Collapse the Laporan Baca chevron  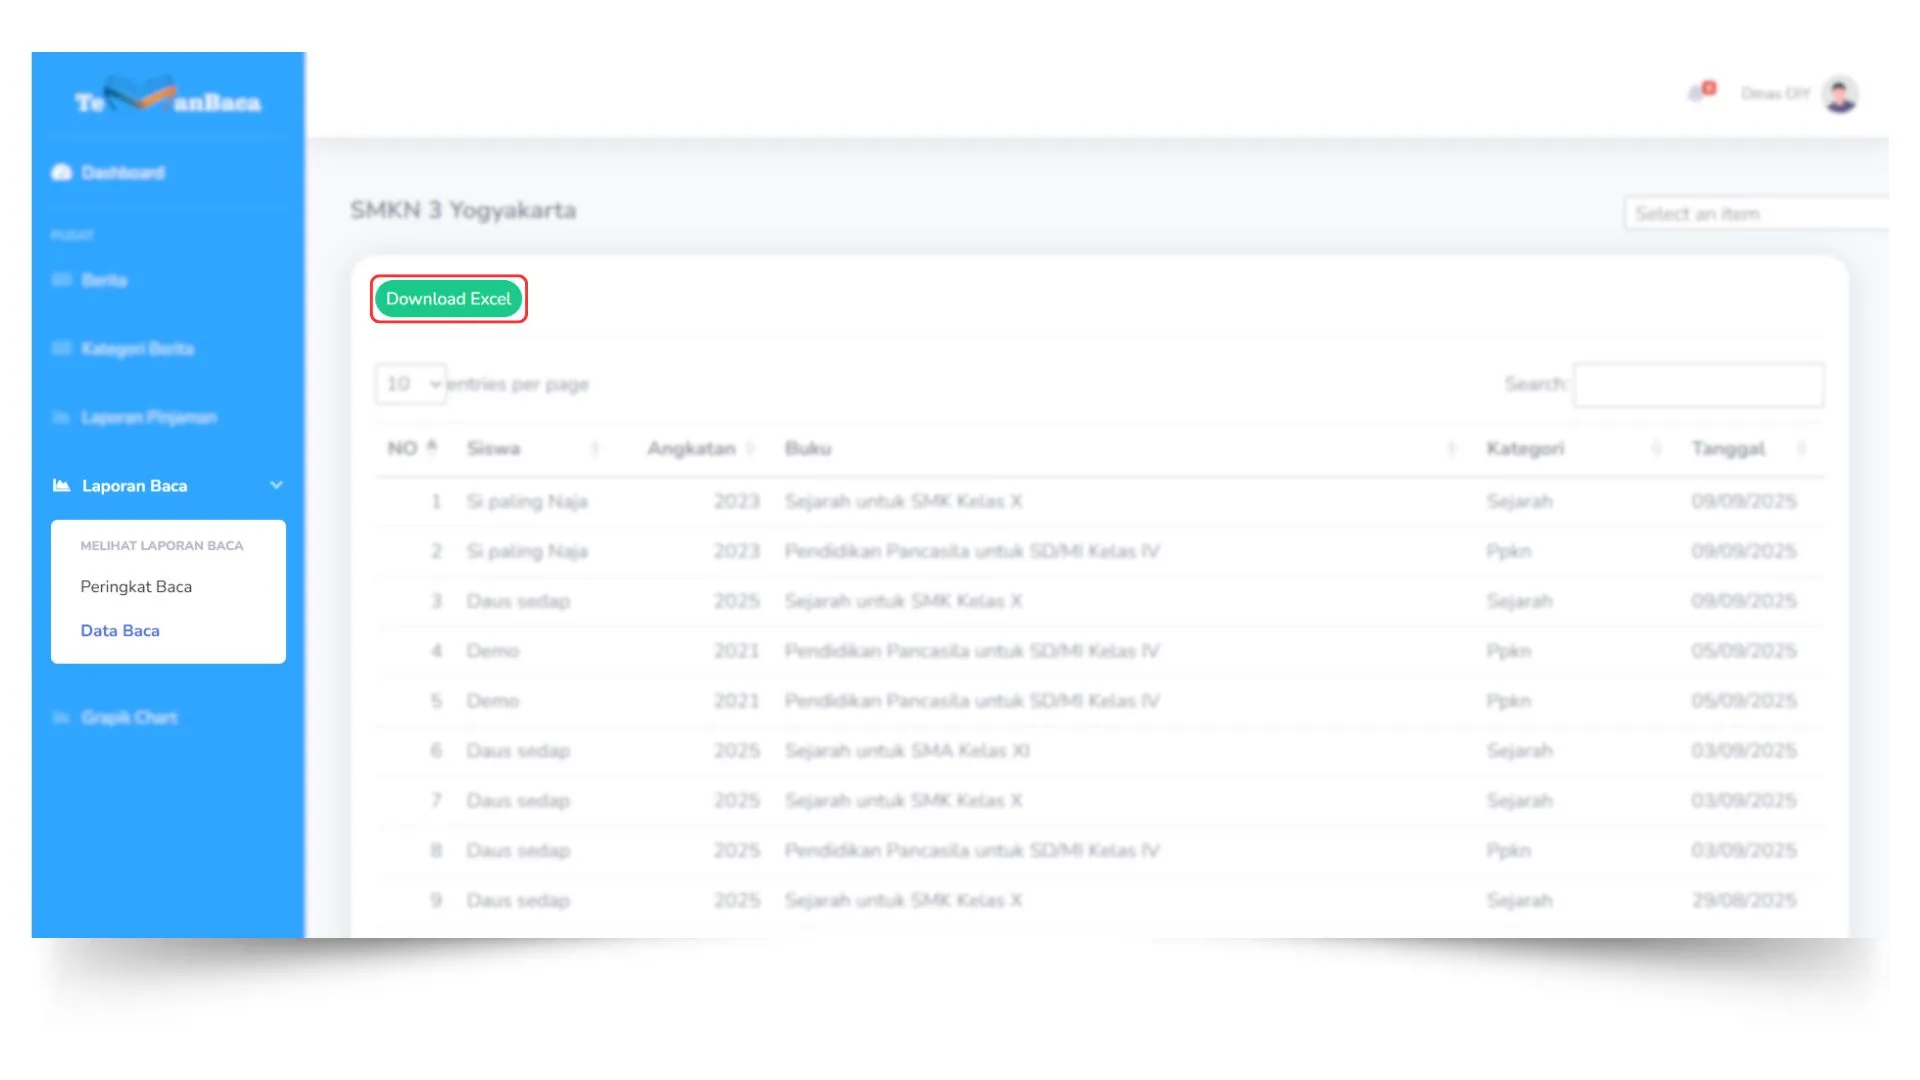(x=276, y=486)
